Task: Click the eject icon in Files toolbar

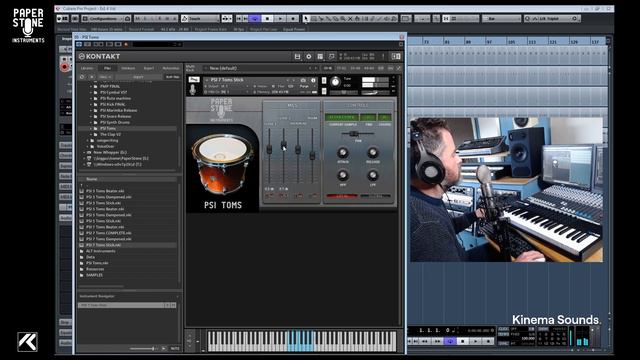Action: click(x=91, y=77)
